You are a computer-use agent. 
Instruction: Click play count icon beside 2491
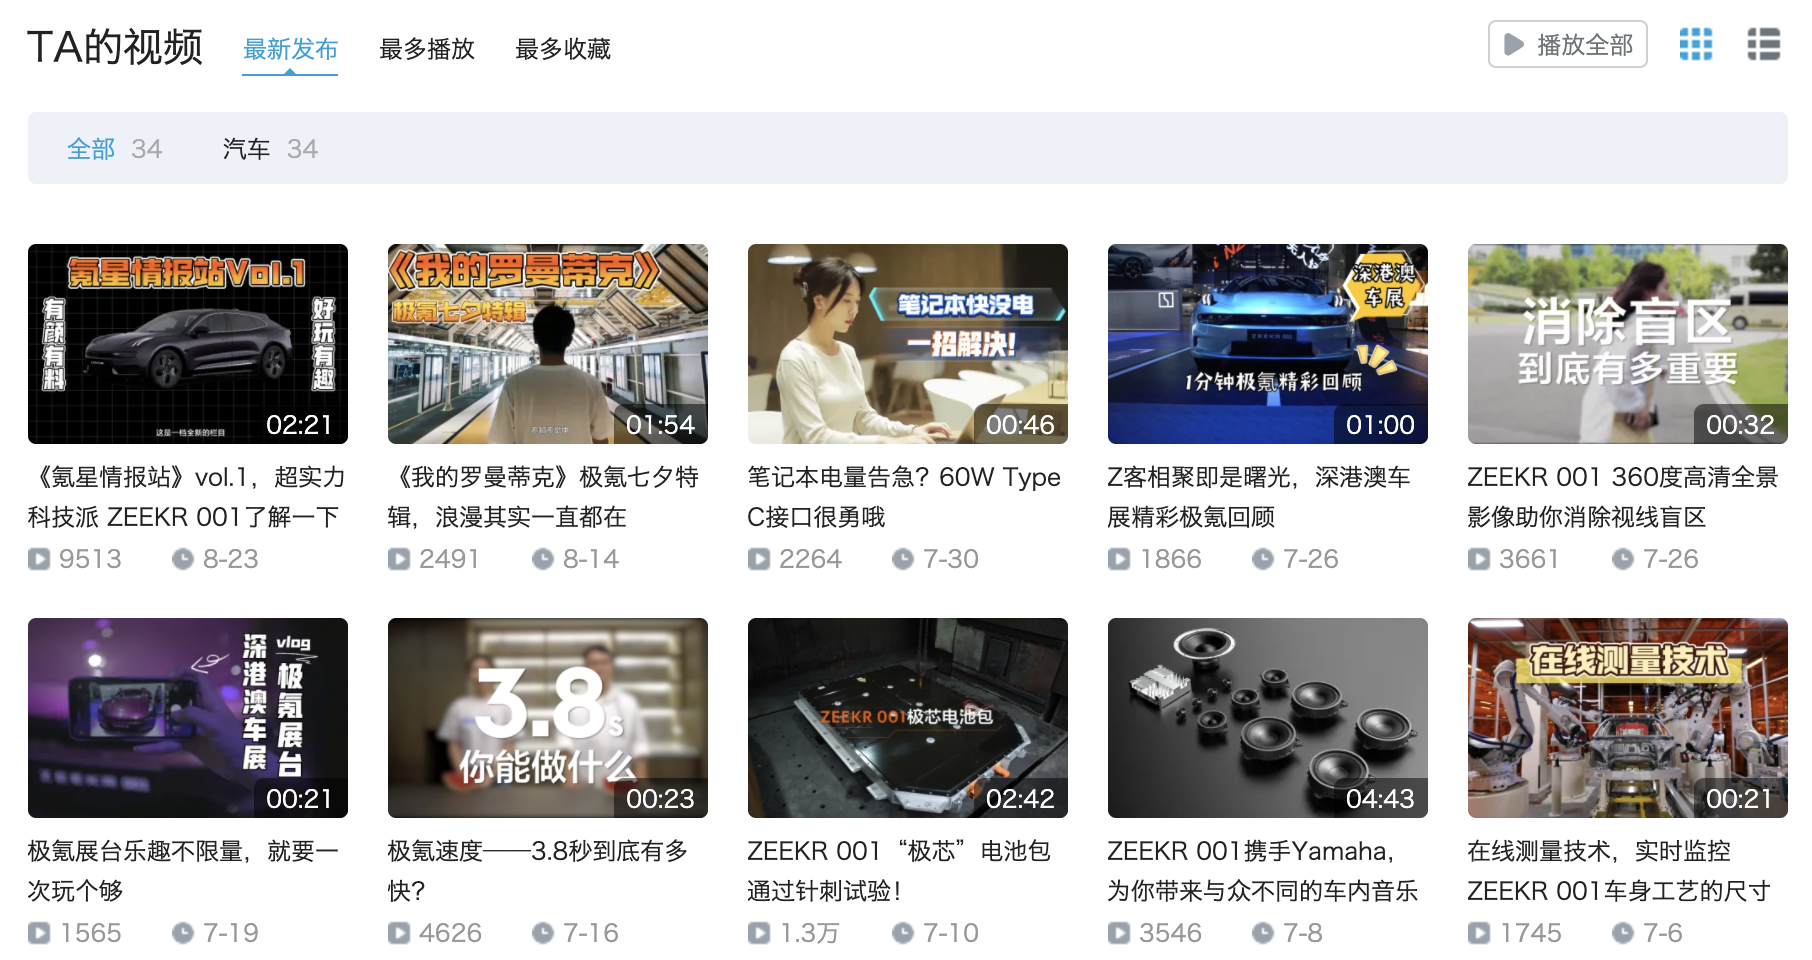[x=399, y=559]
